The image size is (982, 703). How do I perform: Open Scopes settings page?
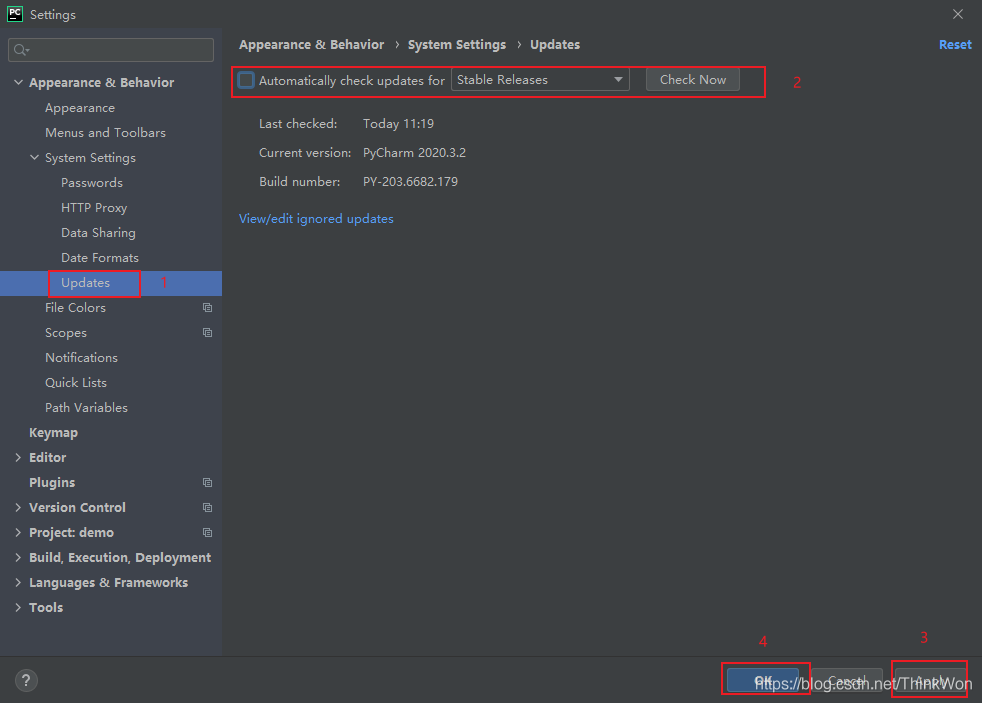pos(66,333)
